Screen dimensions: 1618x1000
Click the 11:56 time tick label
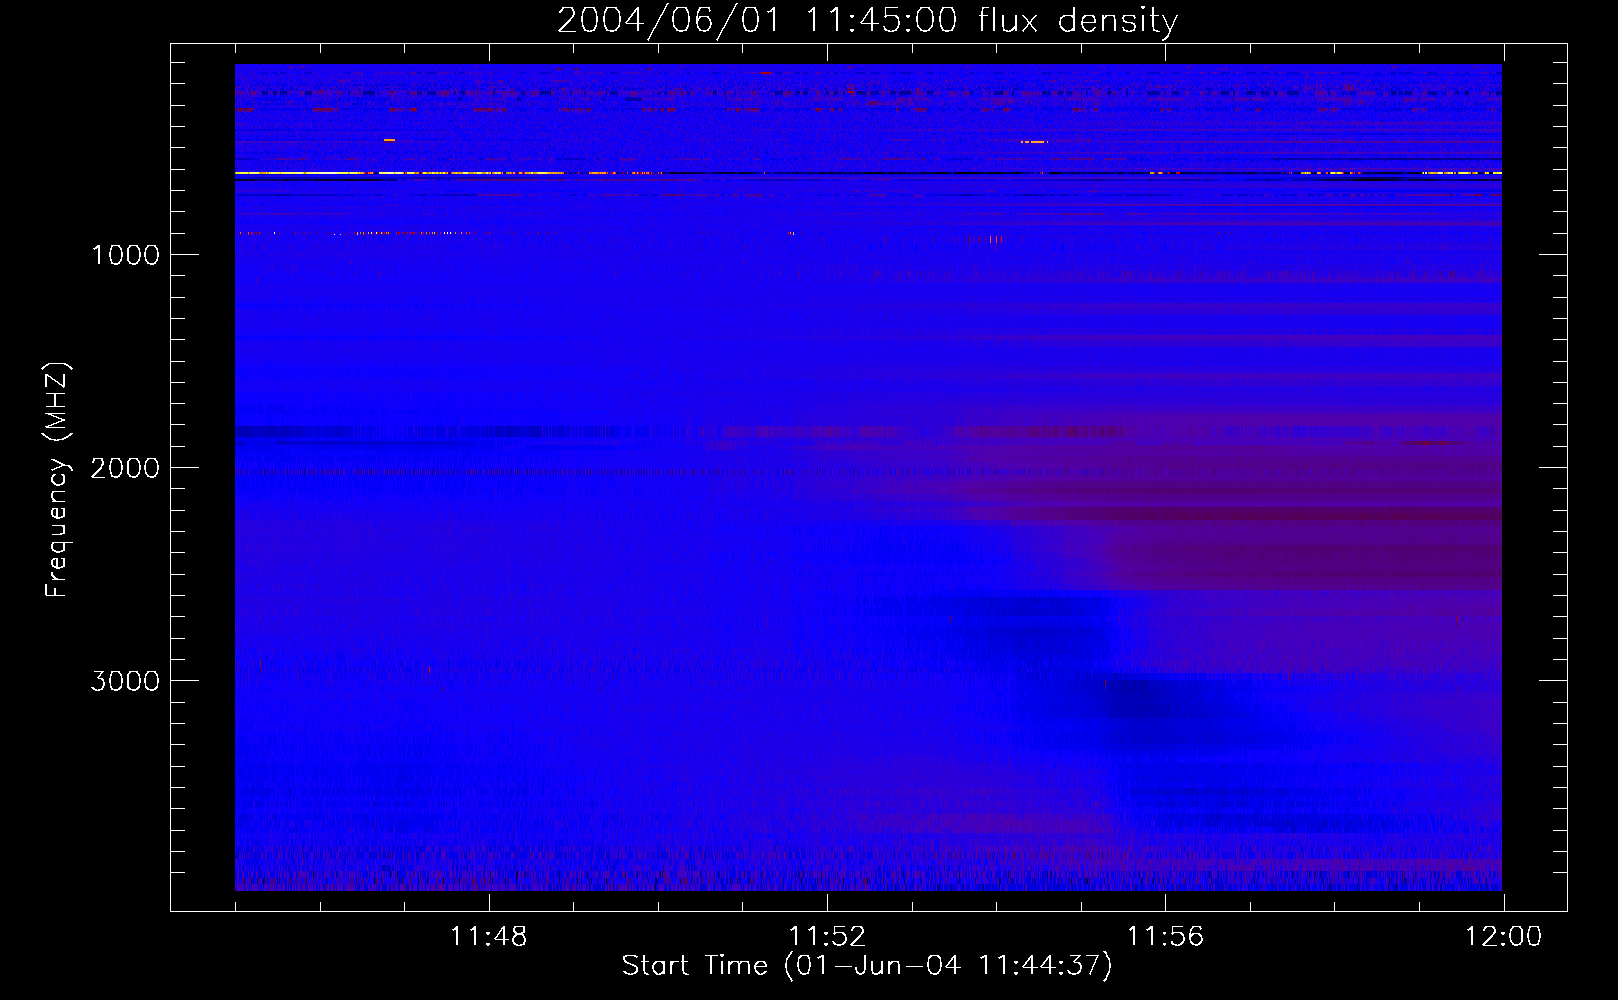click(1165, 937)
